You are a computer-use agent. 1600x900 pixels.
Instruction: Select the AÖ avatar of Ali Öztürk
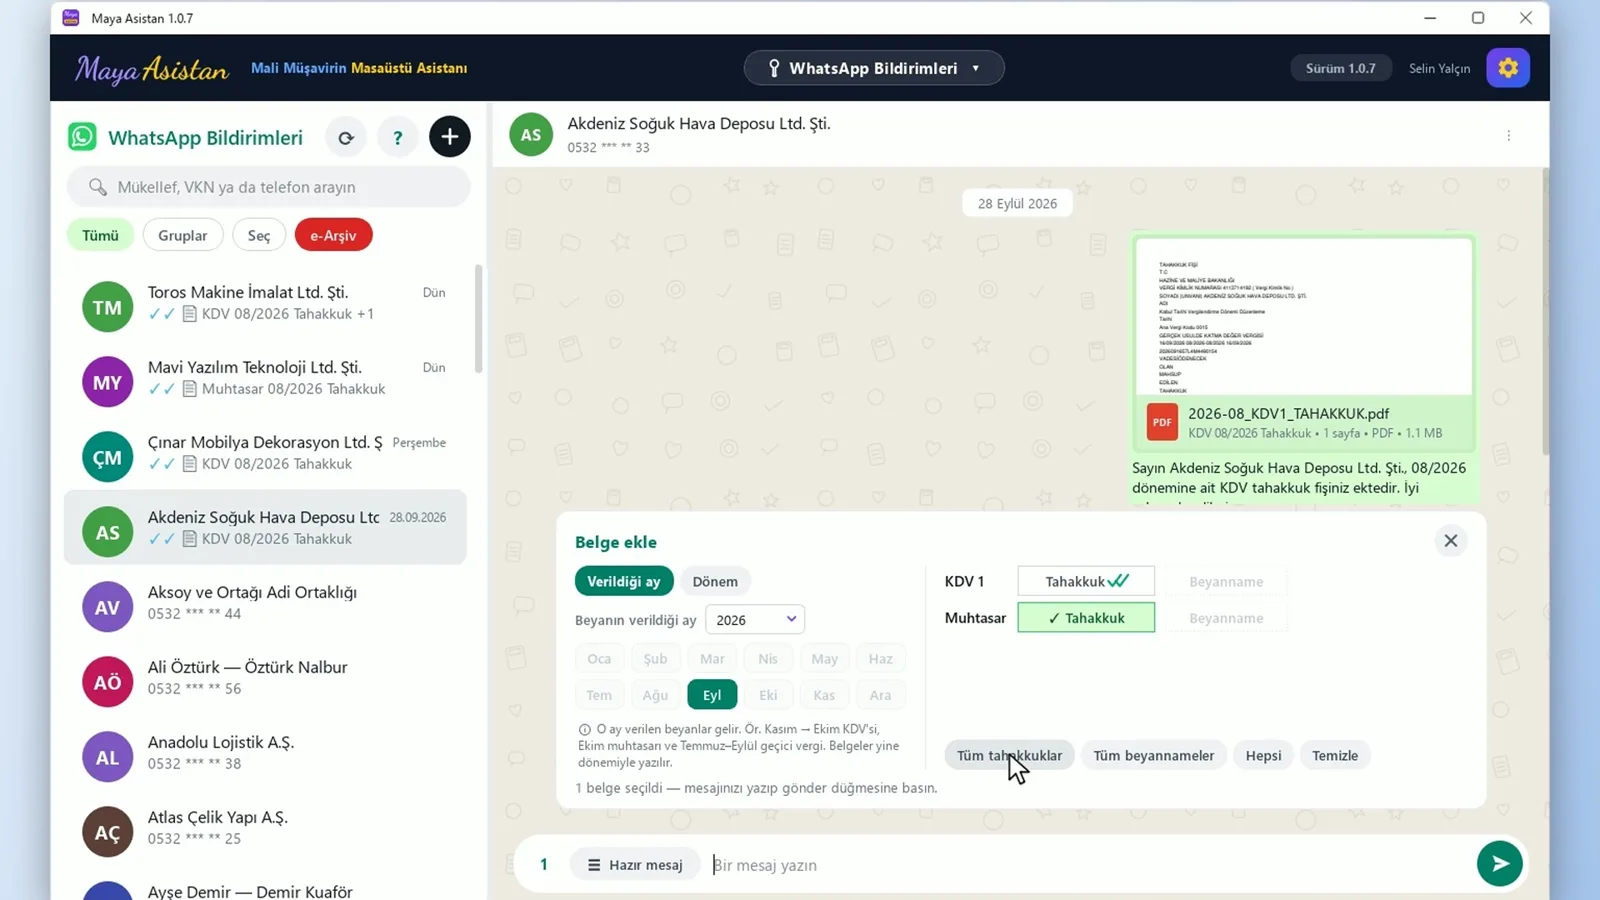108,682
